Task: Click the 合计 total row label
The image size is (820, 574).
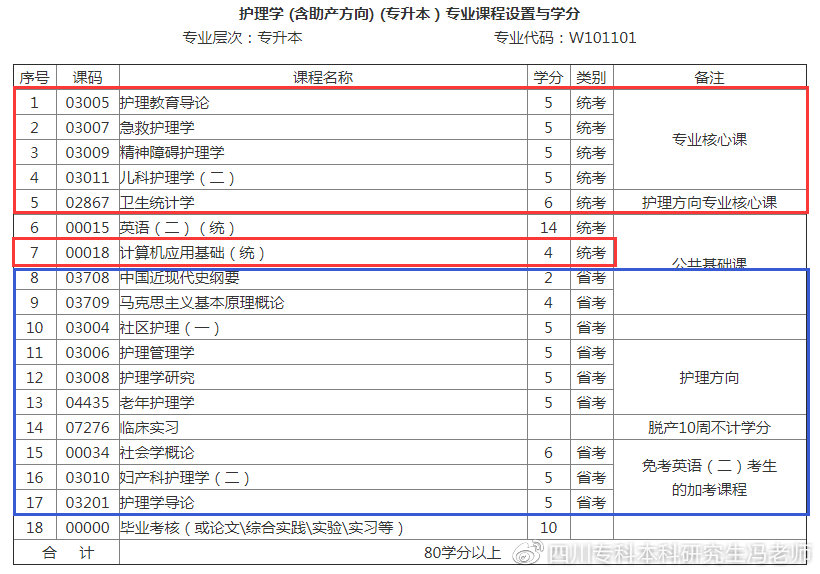Action: click(67, 553)
